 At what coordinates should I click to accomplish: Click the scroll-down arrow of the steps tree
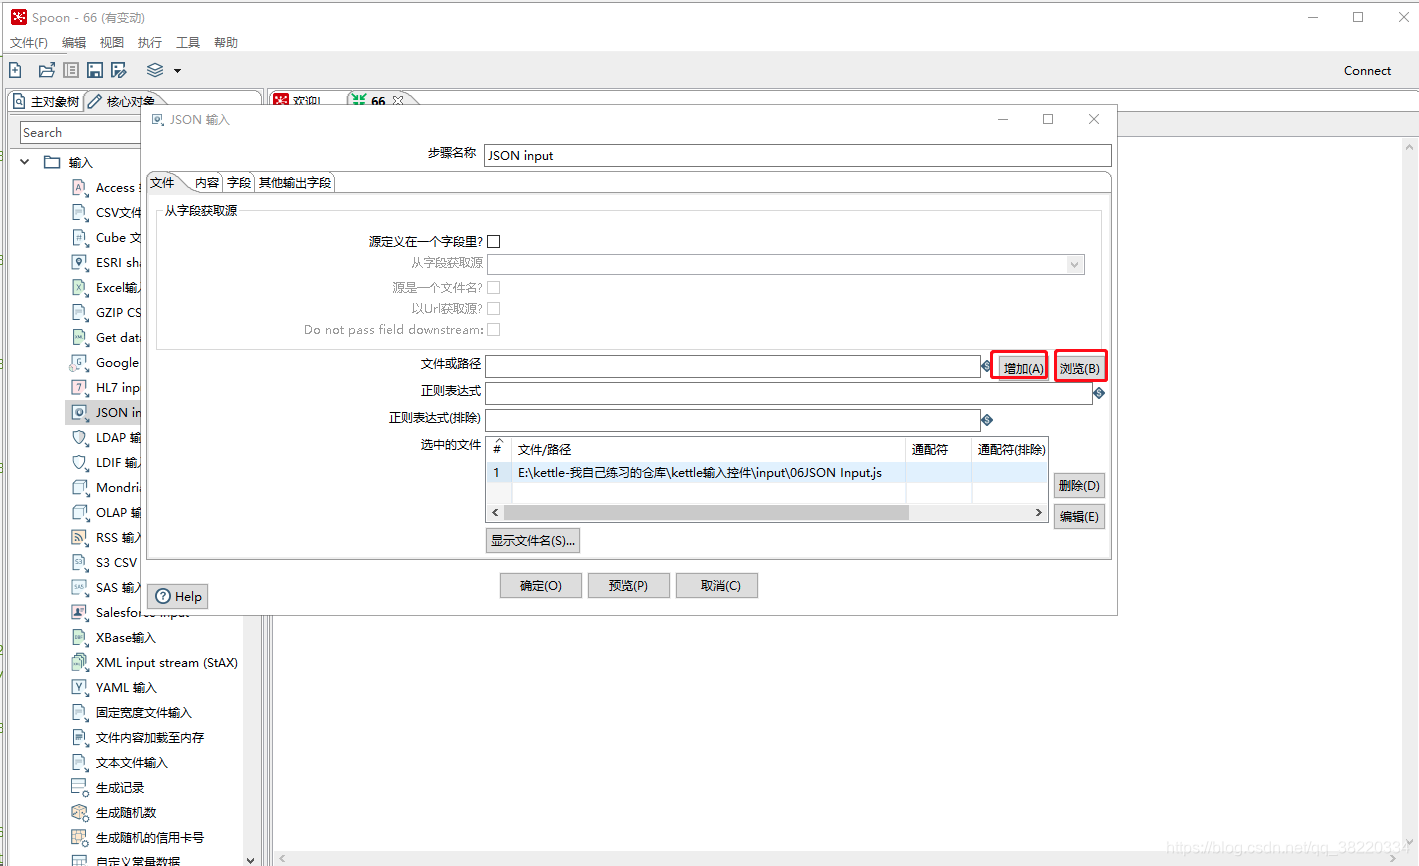tap(250, 859)
